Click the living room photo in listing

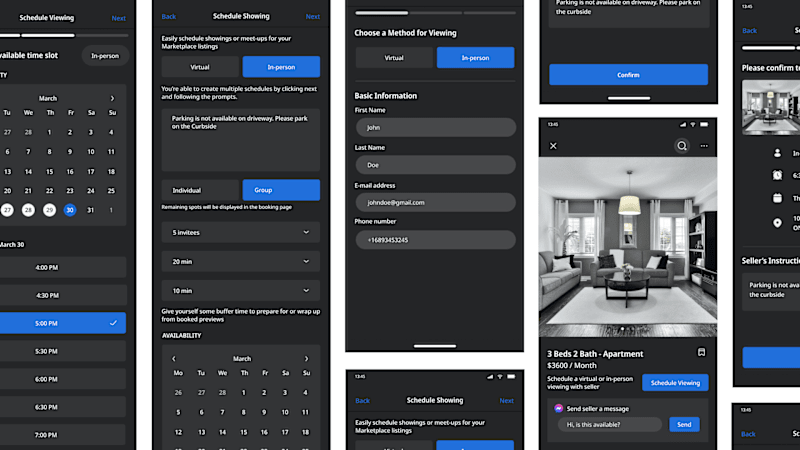[628, 247]
